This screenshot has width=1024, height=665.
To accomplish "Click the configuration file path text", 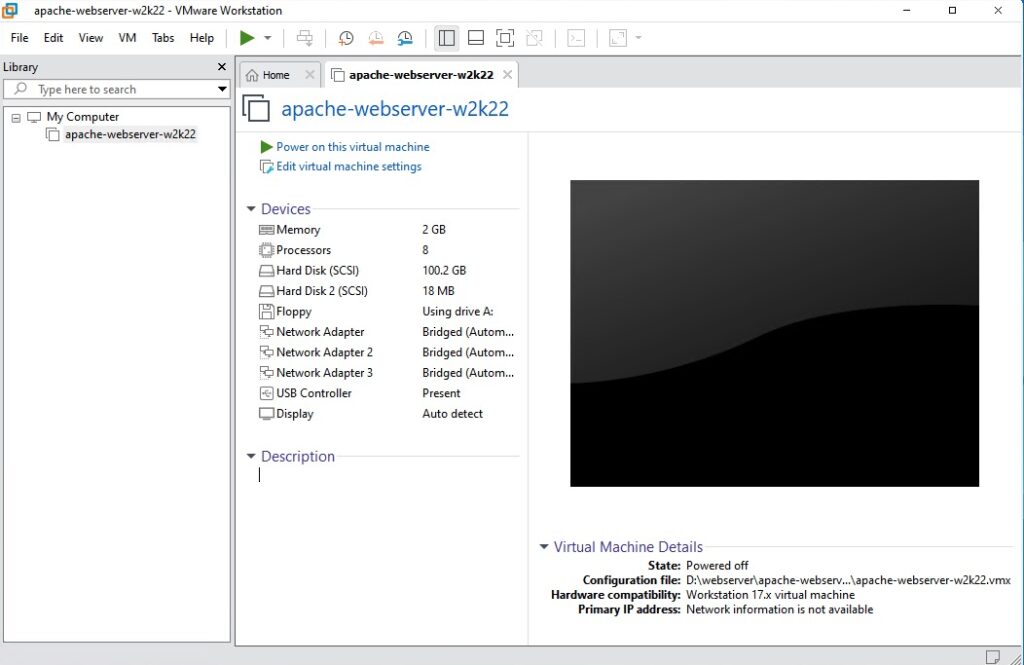I will tap(848, 580).
